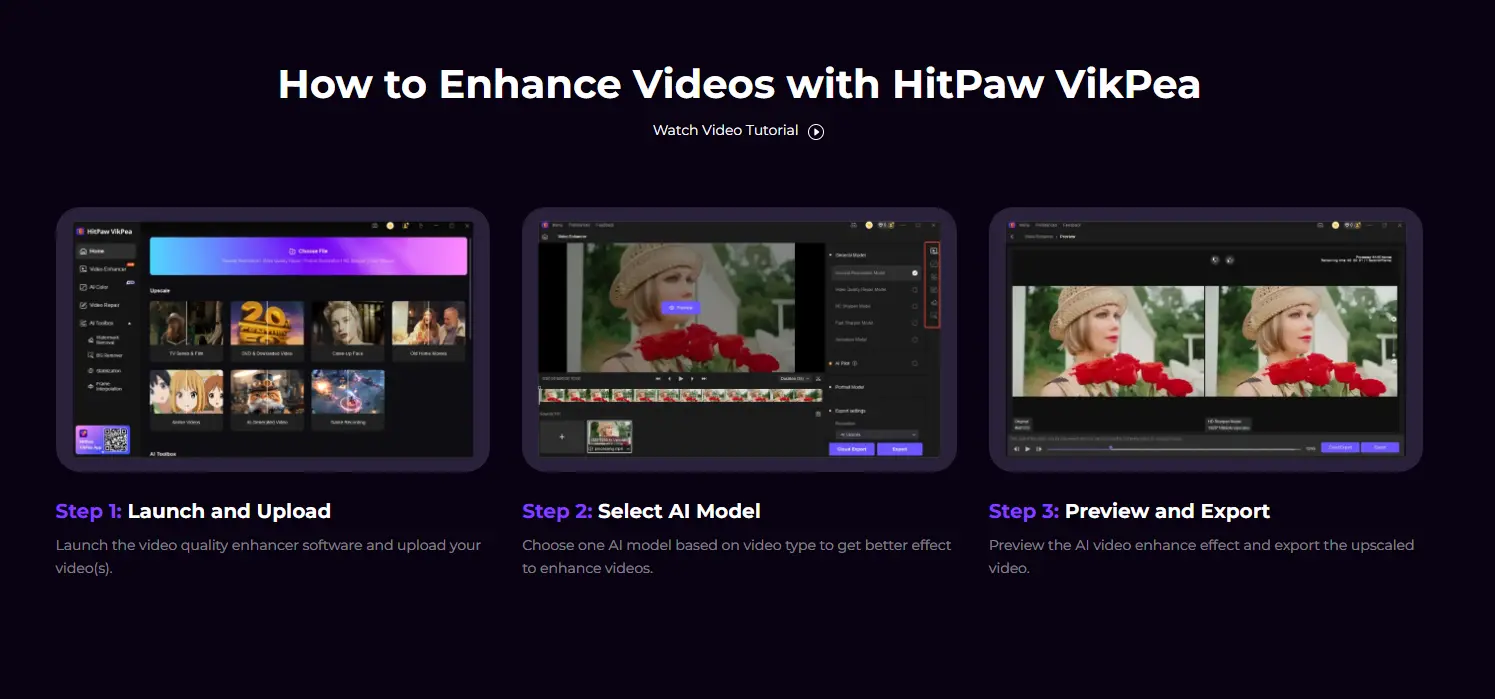
Task: Click the Feedback menu item
Action: tap(604, 225)
